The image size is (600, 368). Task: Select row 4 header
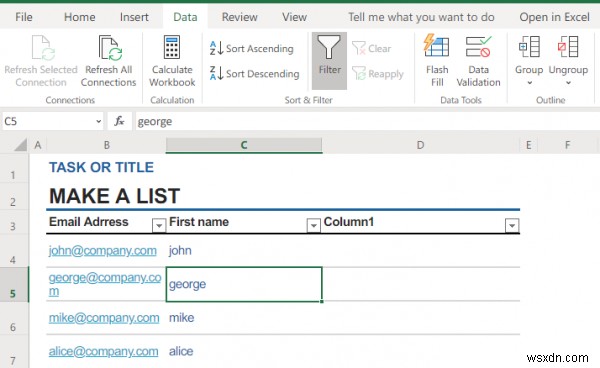point(14,251)
